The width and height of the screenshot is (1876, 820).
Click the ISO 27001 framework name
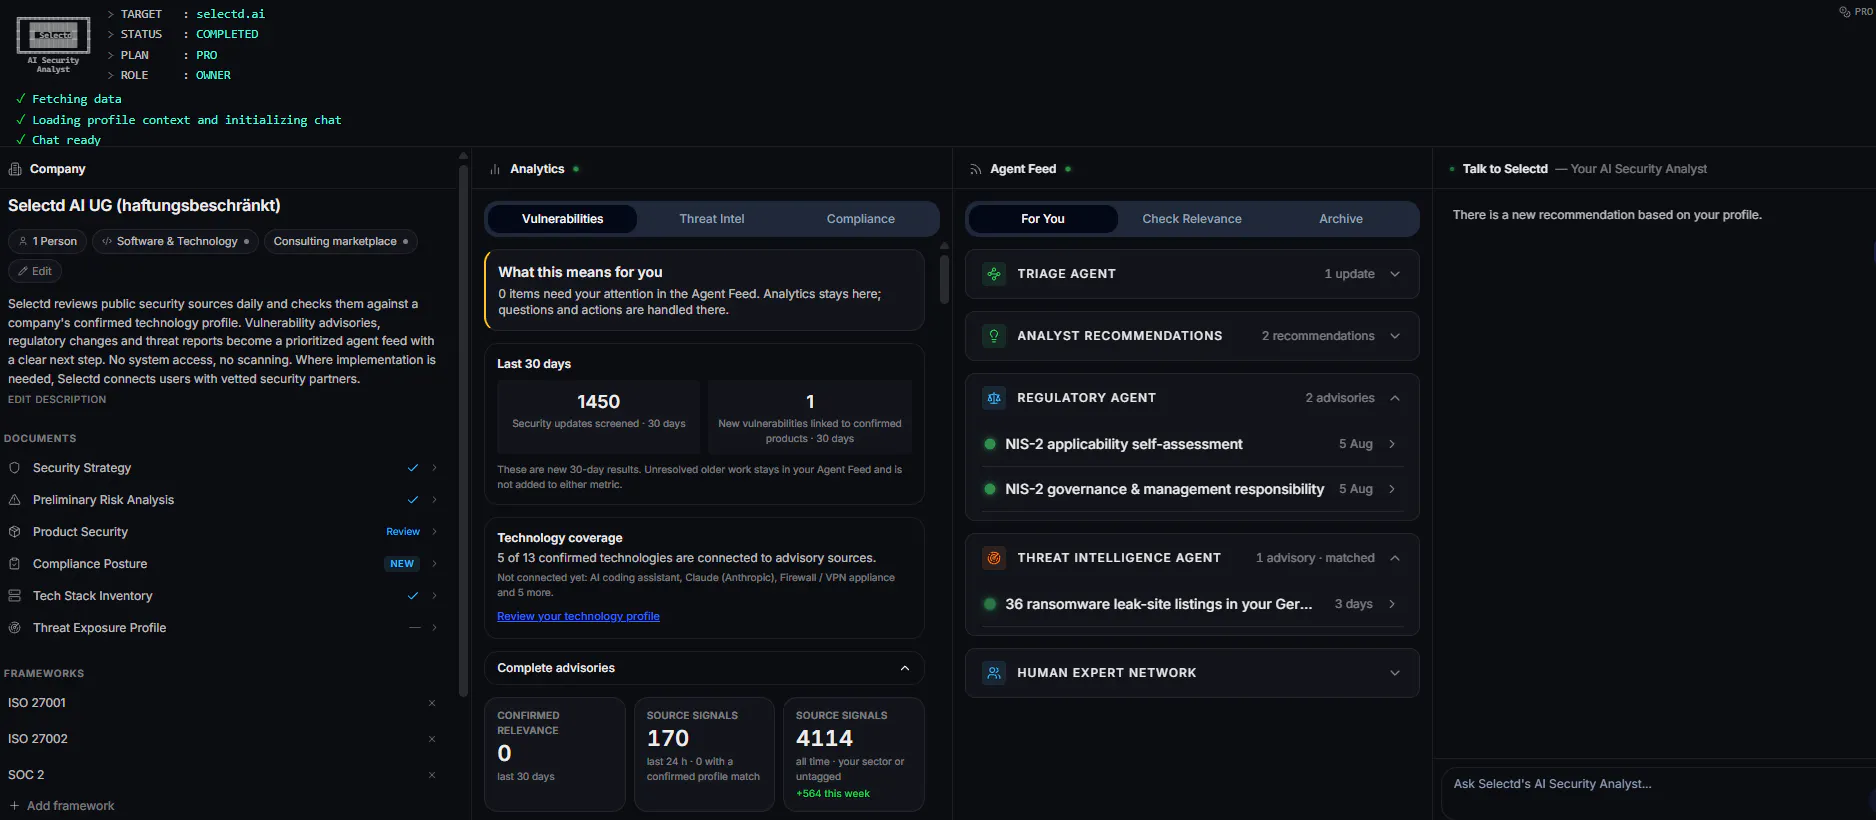37,703
